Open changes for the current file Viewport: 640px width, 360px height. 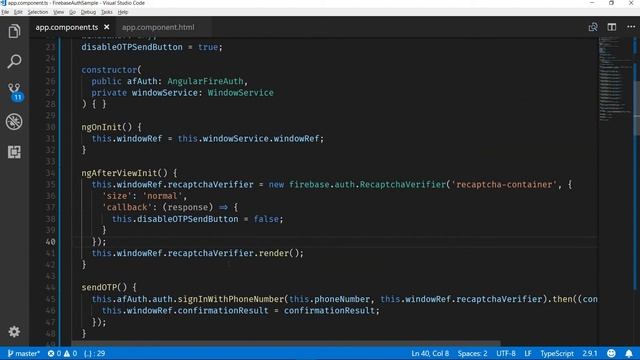click(593, 27)
